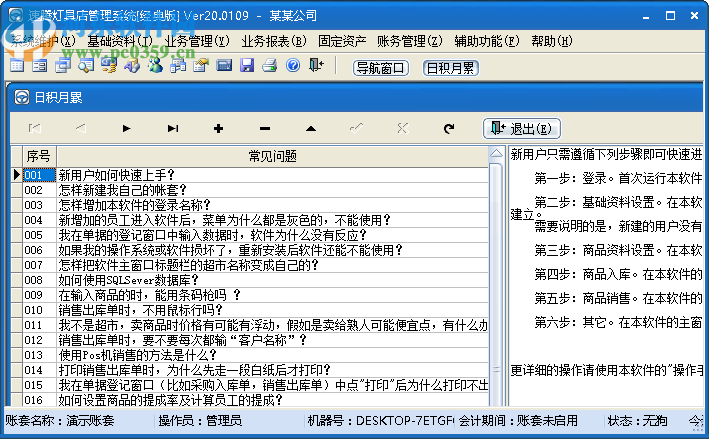709x439 pixels.
Task: Click the 日积月累 window title icon
Action: coord(21,97)
